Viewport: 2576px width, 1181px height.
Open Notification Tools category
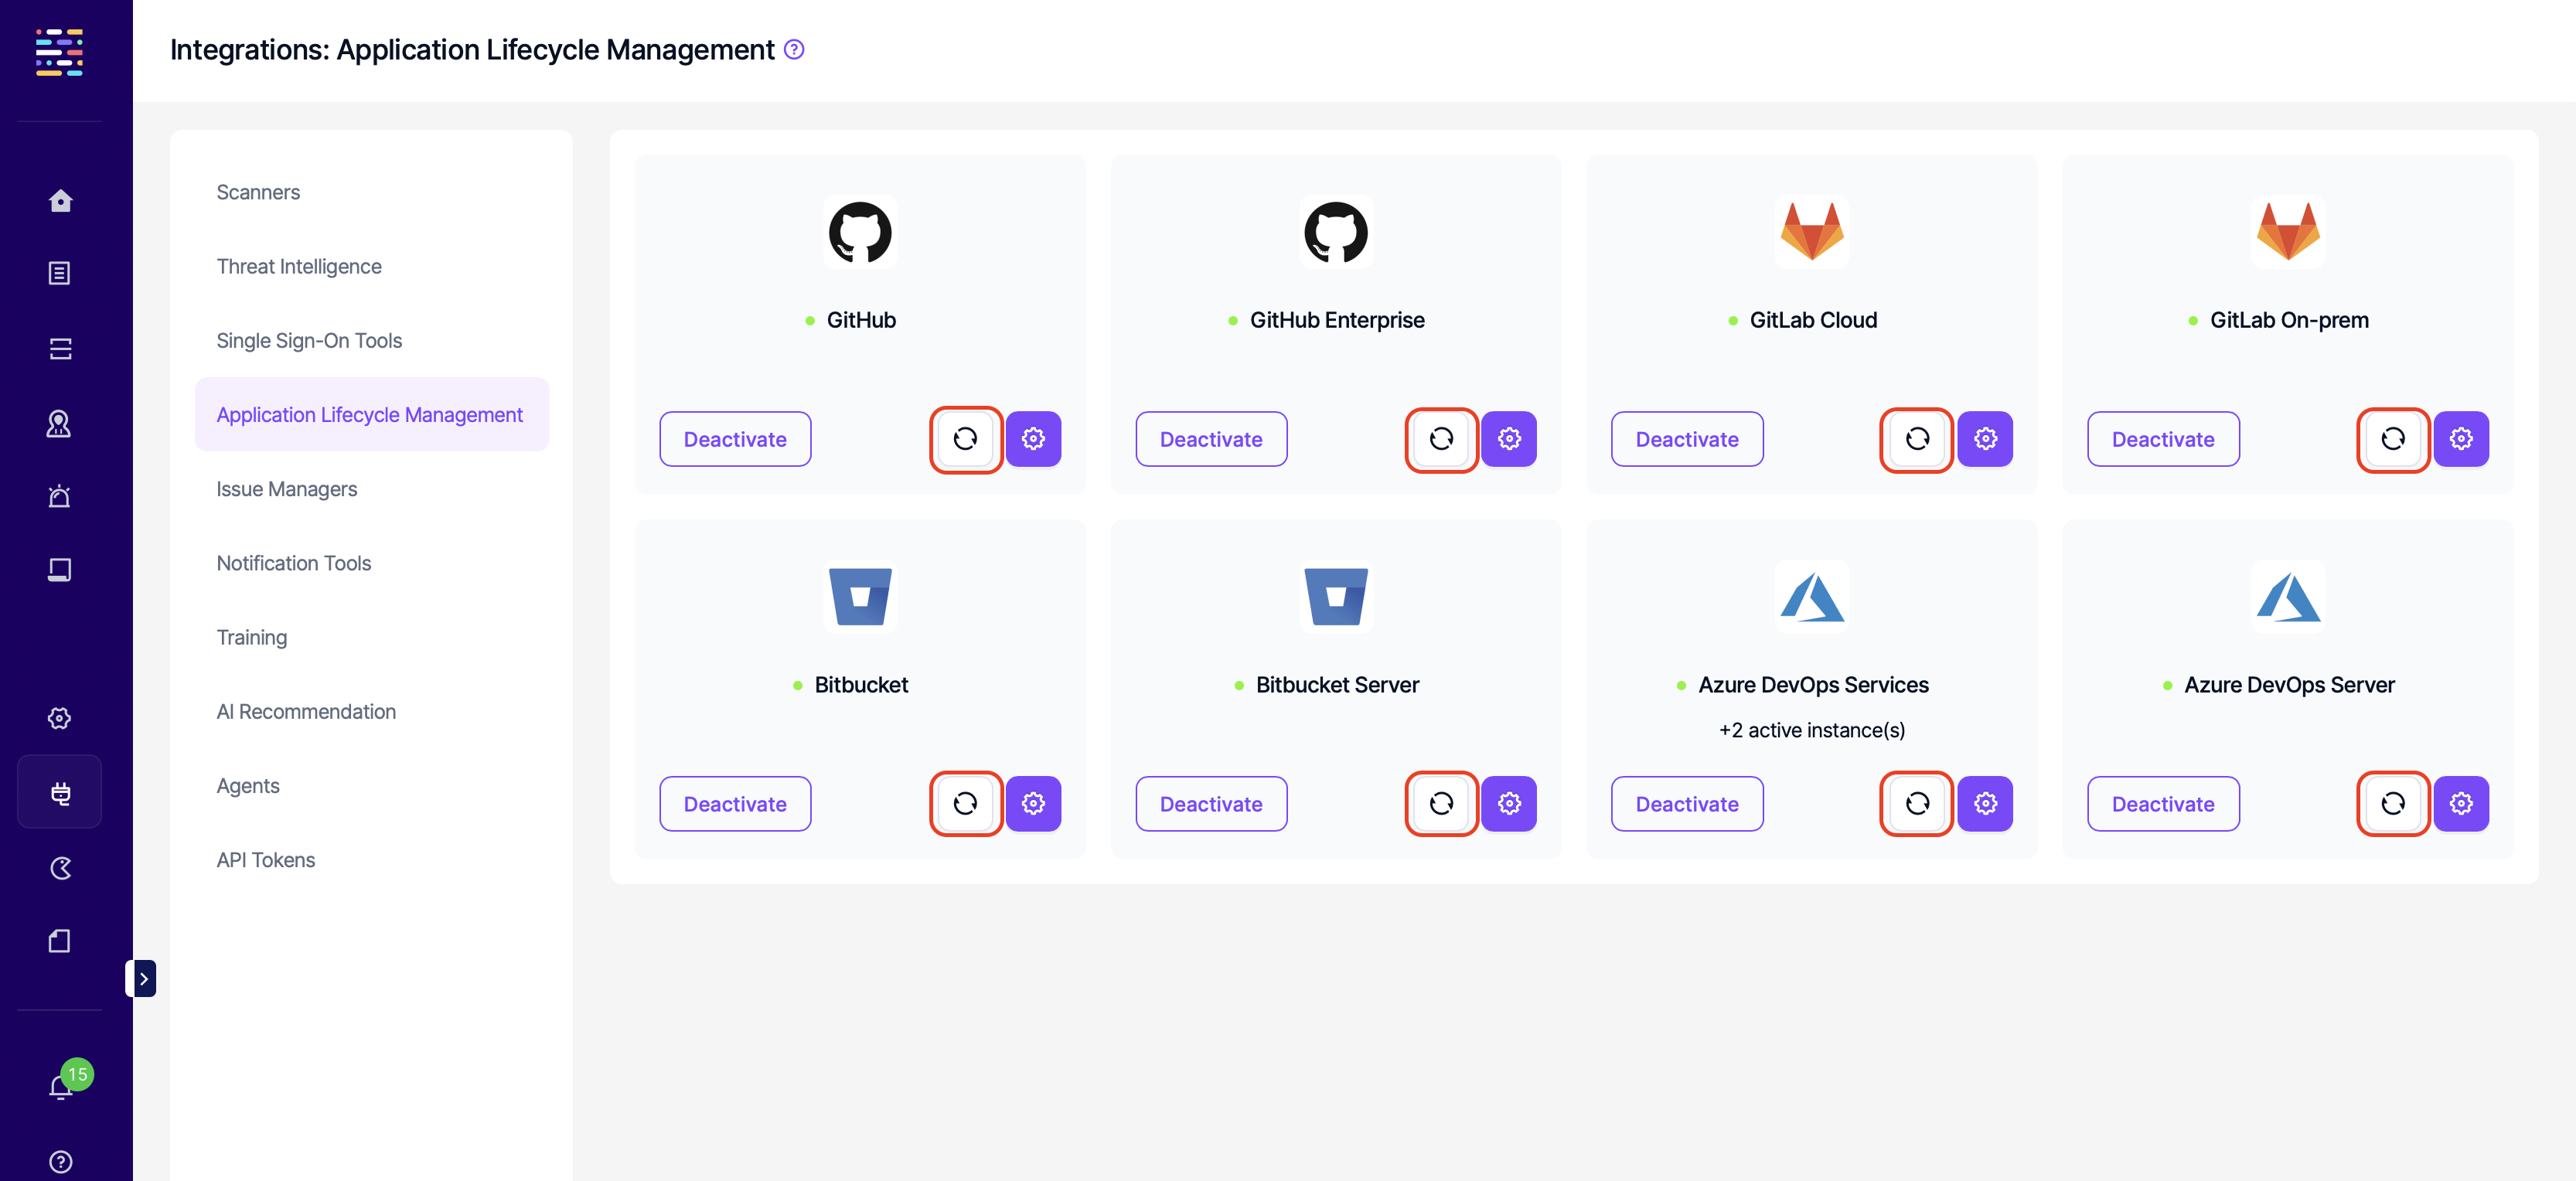(293, 563)
